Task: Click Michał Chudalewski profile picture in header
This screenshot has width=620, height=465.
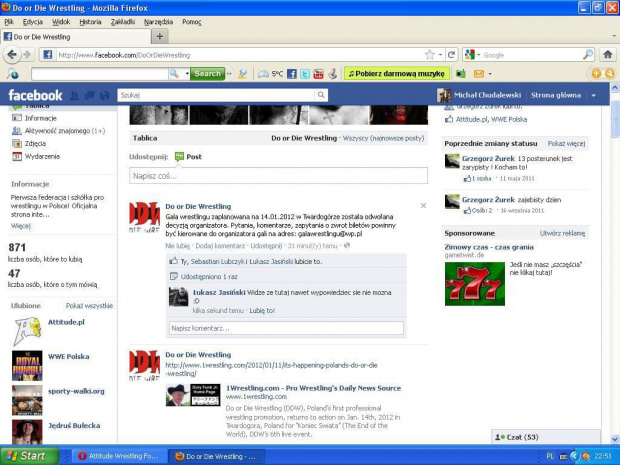Action: coord(444,95)
